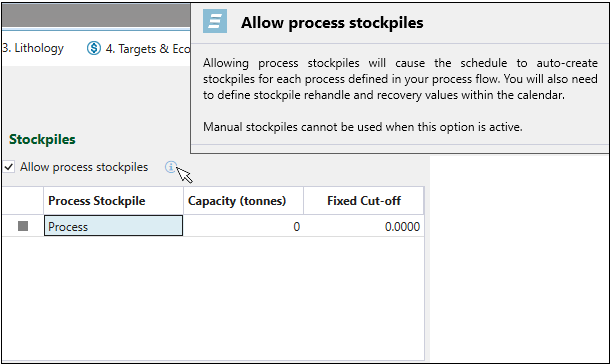Image resolution: width=610 pixels, height=364 pixels.
Task: Click the info icon beside Allow process stockpiles
Action: point(170,167)
